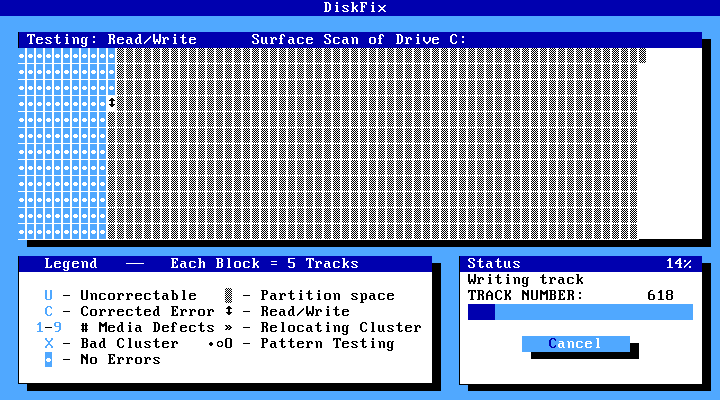The width and height of the screenshot is (720, 400).
Task: Click the 'TRACK NUMBER:' label
Action: pyautogui.click(x=525, y=295)
